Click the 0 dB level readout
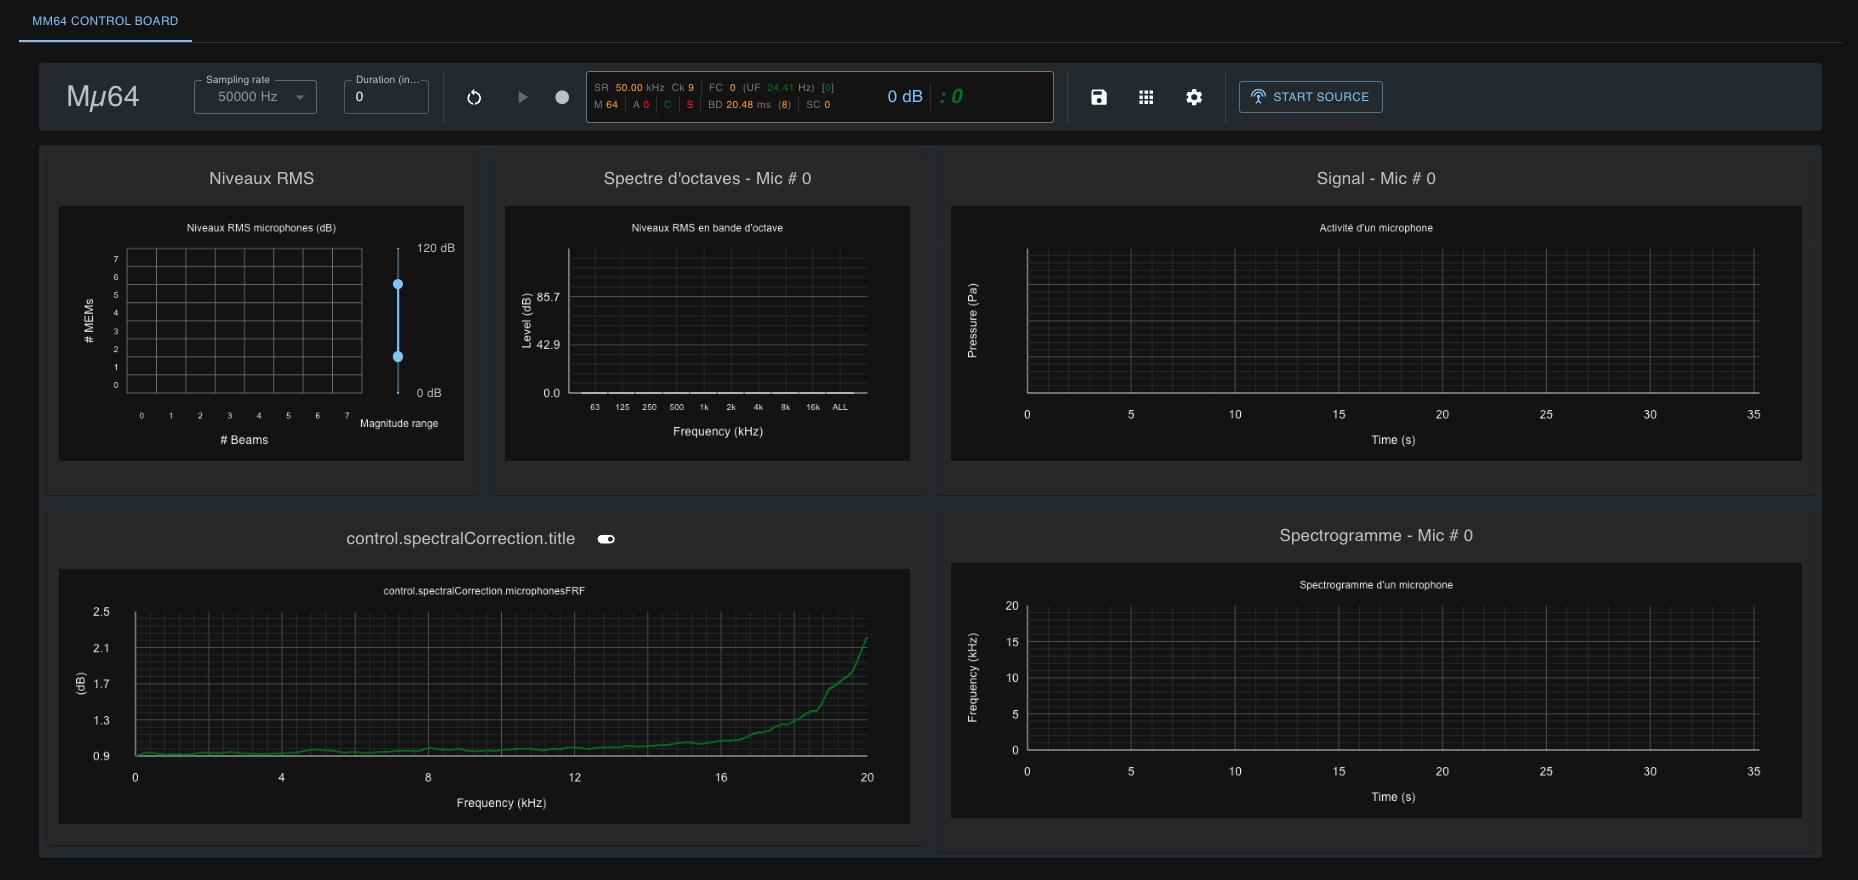Image resolution: width=1858 pixels, height=880 pixels. coord(904,97)
